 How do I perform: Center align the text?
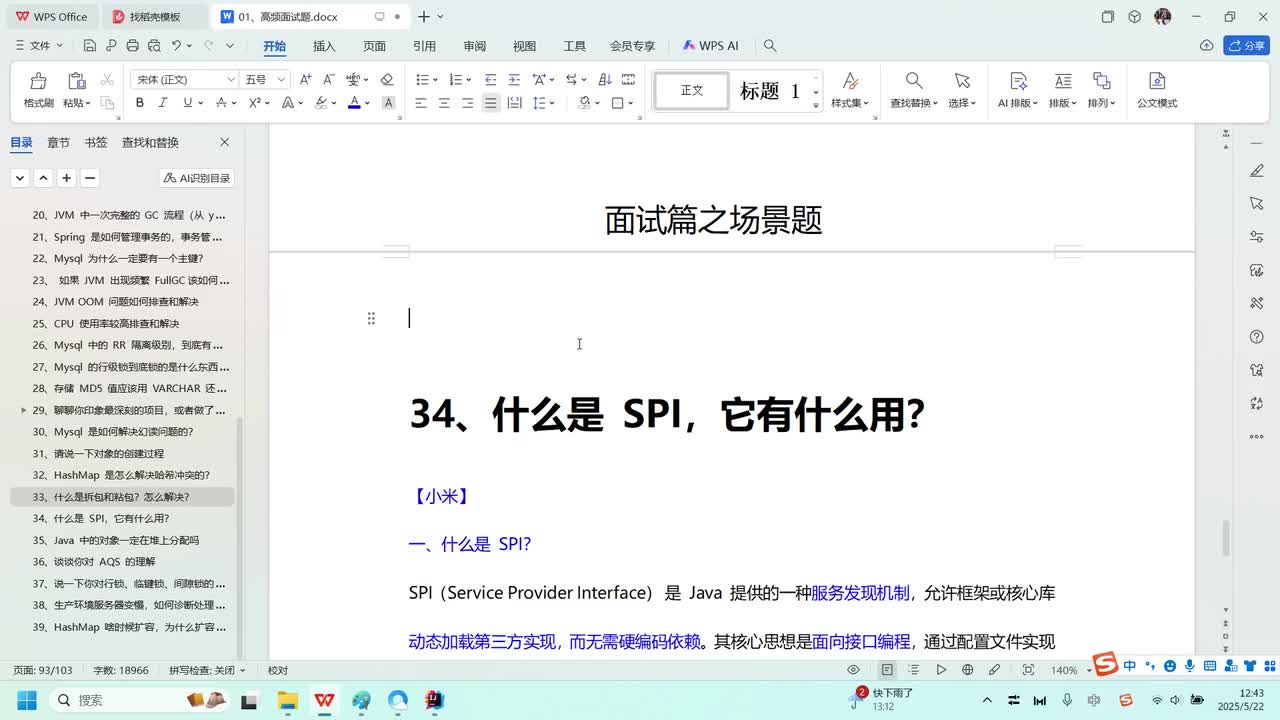(x=444, y=103)
